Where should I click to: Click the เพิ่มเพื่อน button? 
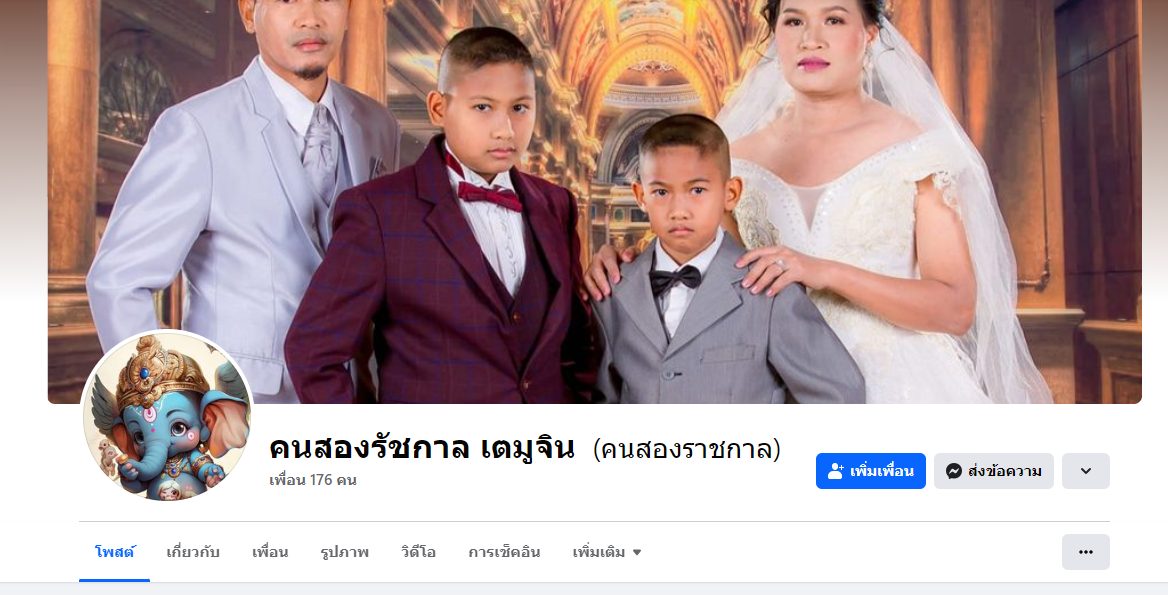[871, 471]
